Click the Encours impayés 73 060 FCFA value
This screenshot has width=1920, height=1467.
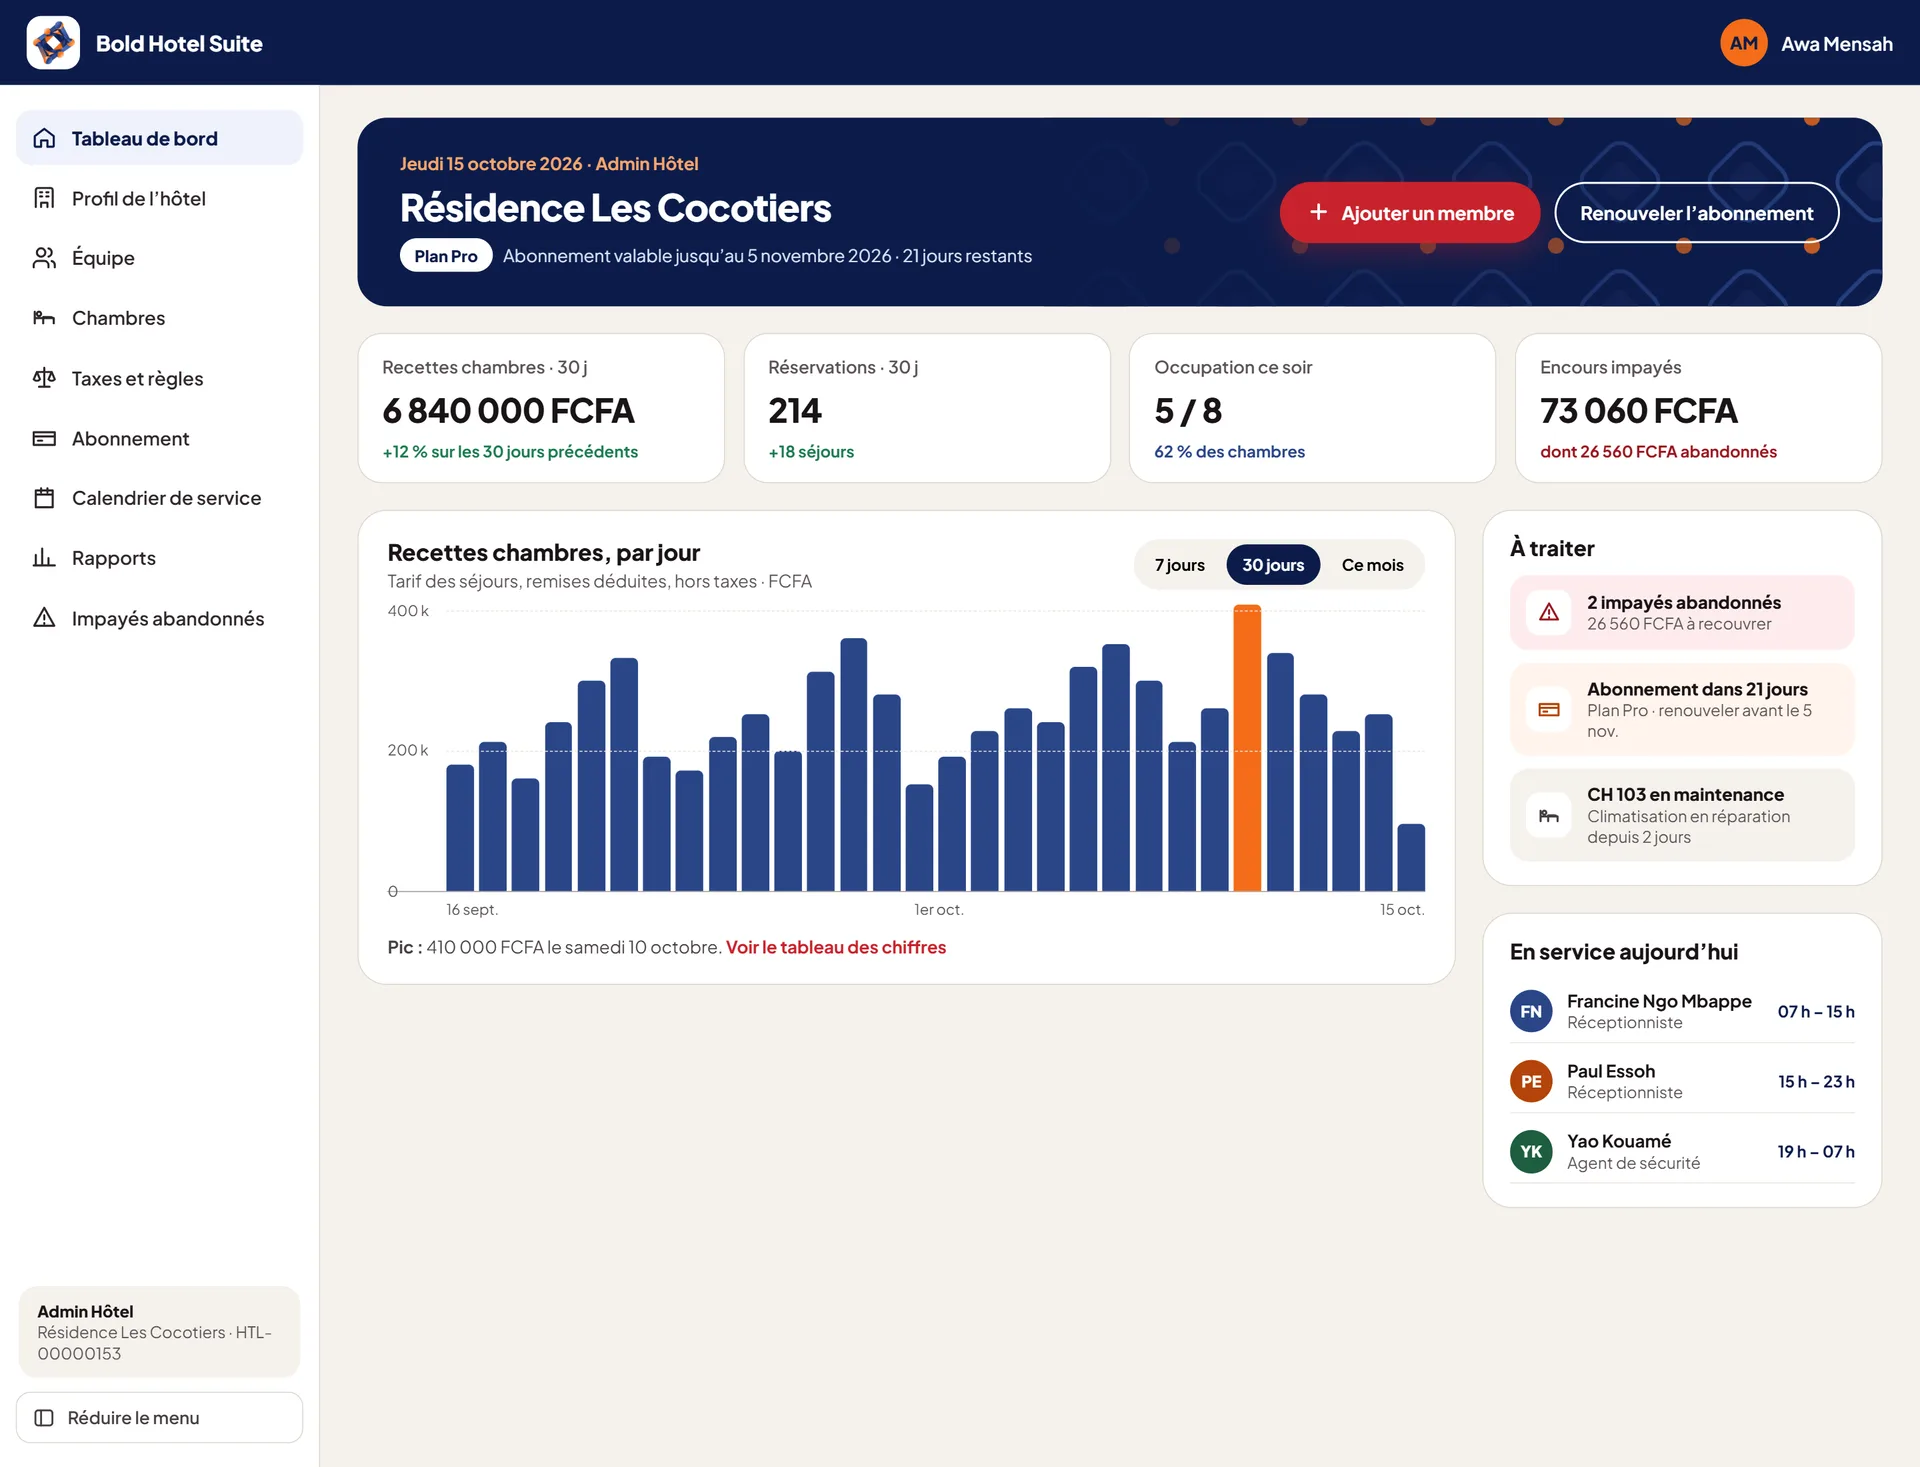coord(1638,411)
